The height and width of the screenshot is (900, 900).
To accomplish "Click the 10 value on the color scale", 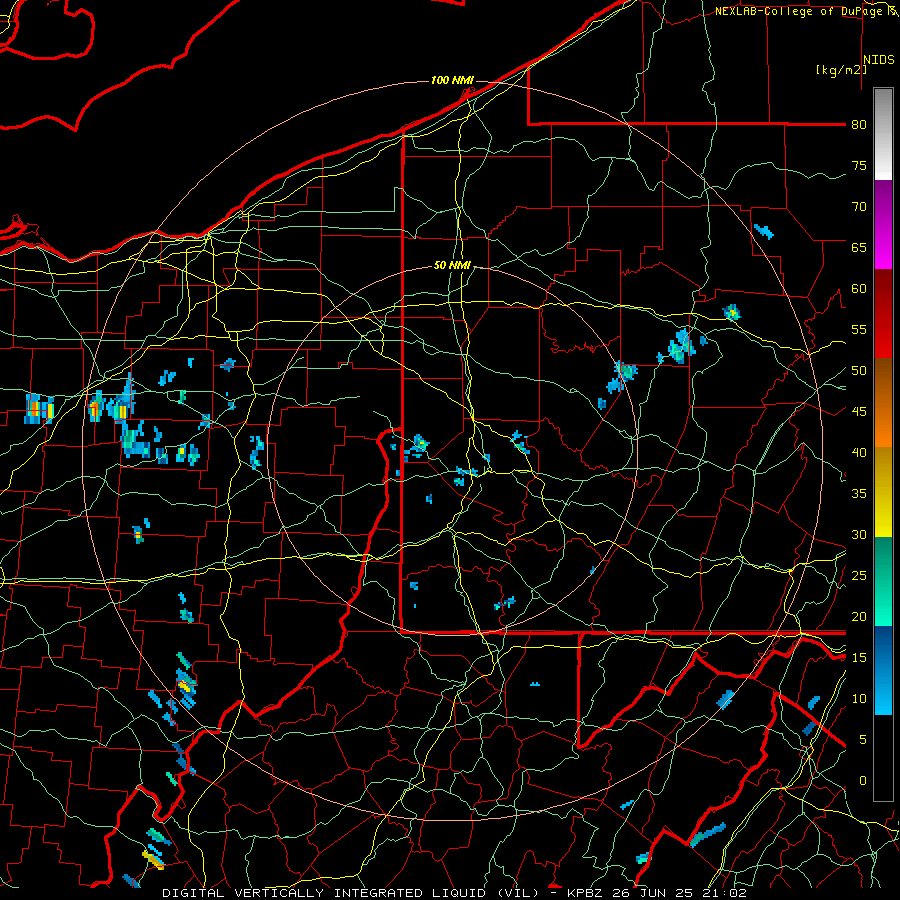I will [x=859, y=699].
